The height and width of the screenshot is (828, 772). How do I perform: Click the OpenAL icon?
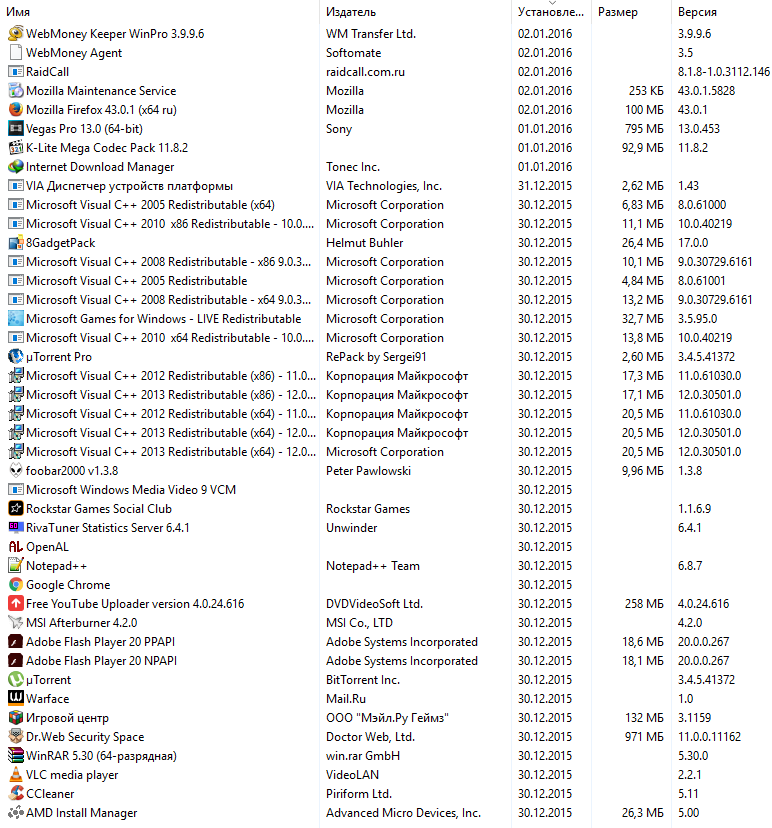point(16,547)
